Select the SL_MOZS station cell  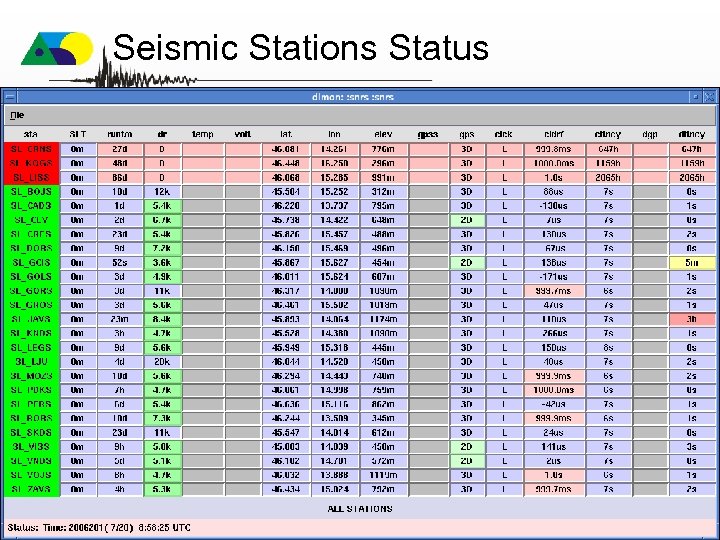[x=32, y=376]
